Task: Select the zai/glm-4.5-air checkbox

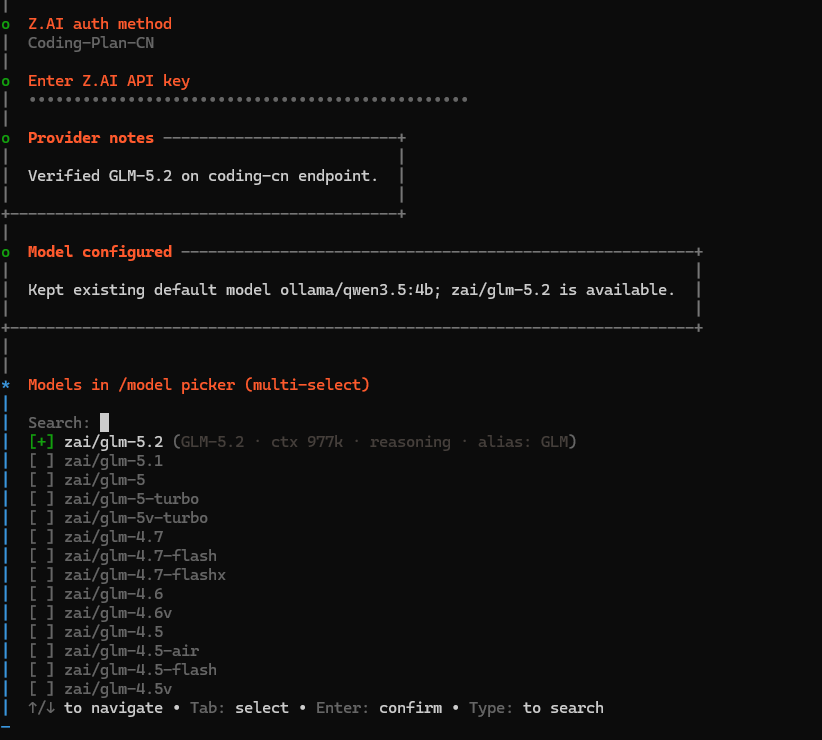Action: [41, 651]
